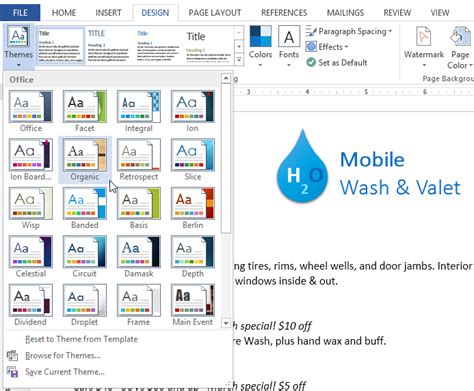This screenshot has width=474, height=391.
Task: Open the Colors dropdown
Action: pyautogui.click(x=260, y=47)
